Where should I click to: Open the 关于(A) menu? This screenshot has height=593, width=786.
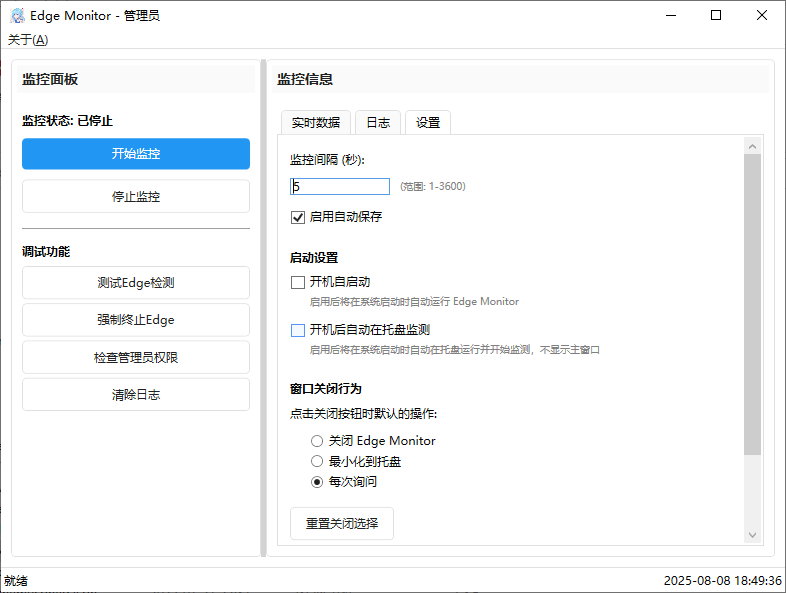coord(28,40)
